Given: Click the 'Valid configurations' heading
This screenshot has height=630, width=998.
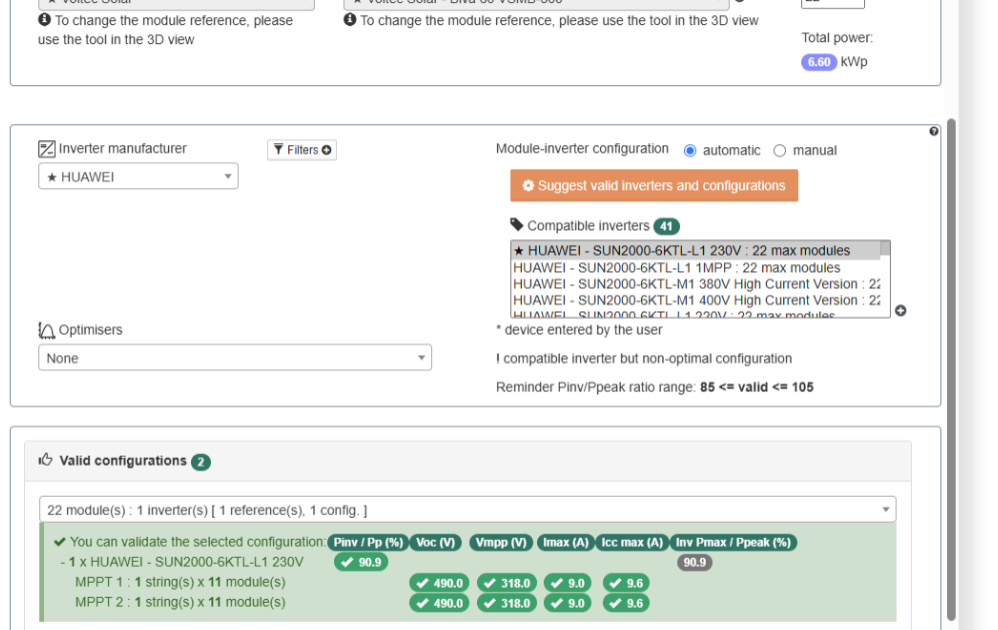Looking at the screenshot, I should click(123, 461).
